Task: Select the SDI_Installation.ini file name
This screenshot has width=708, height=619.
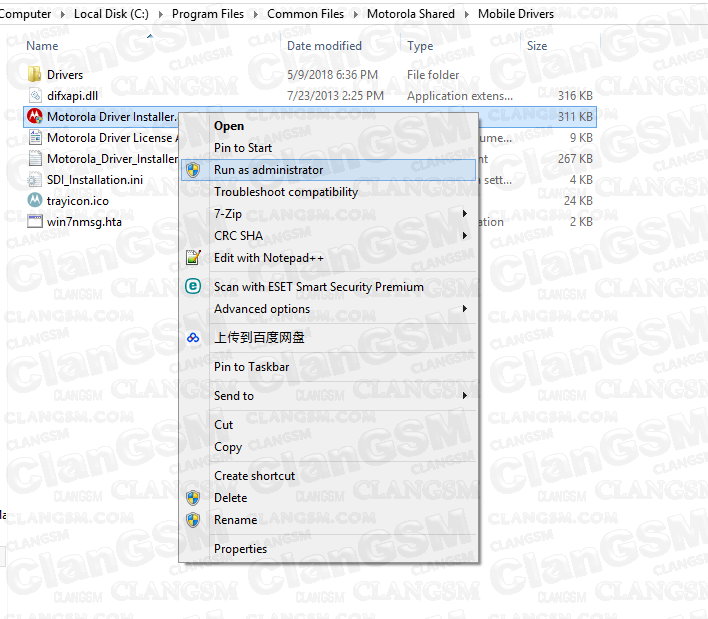Action: point(95,180)
